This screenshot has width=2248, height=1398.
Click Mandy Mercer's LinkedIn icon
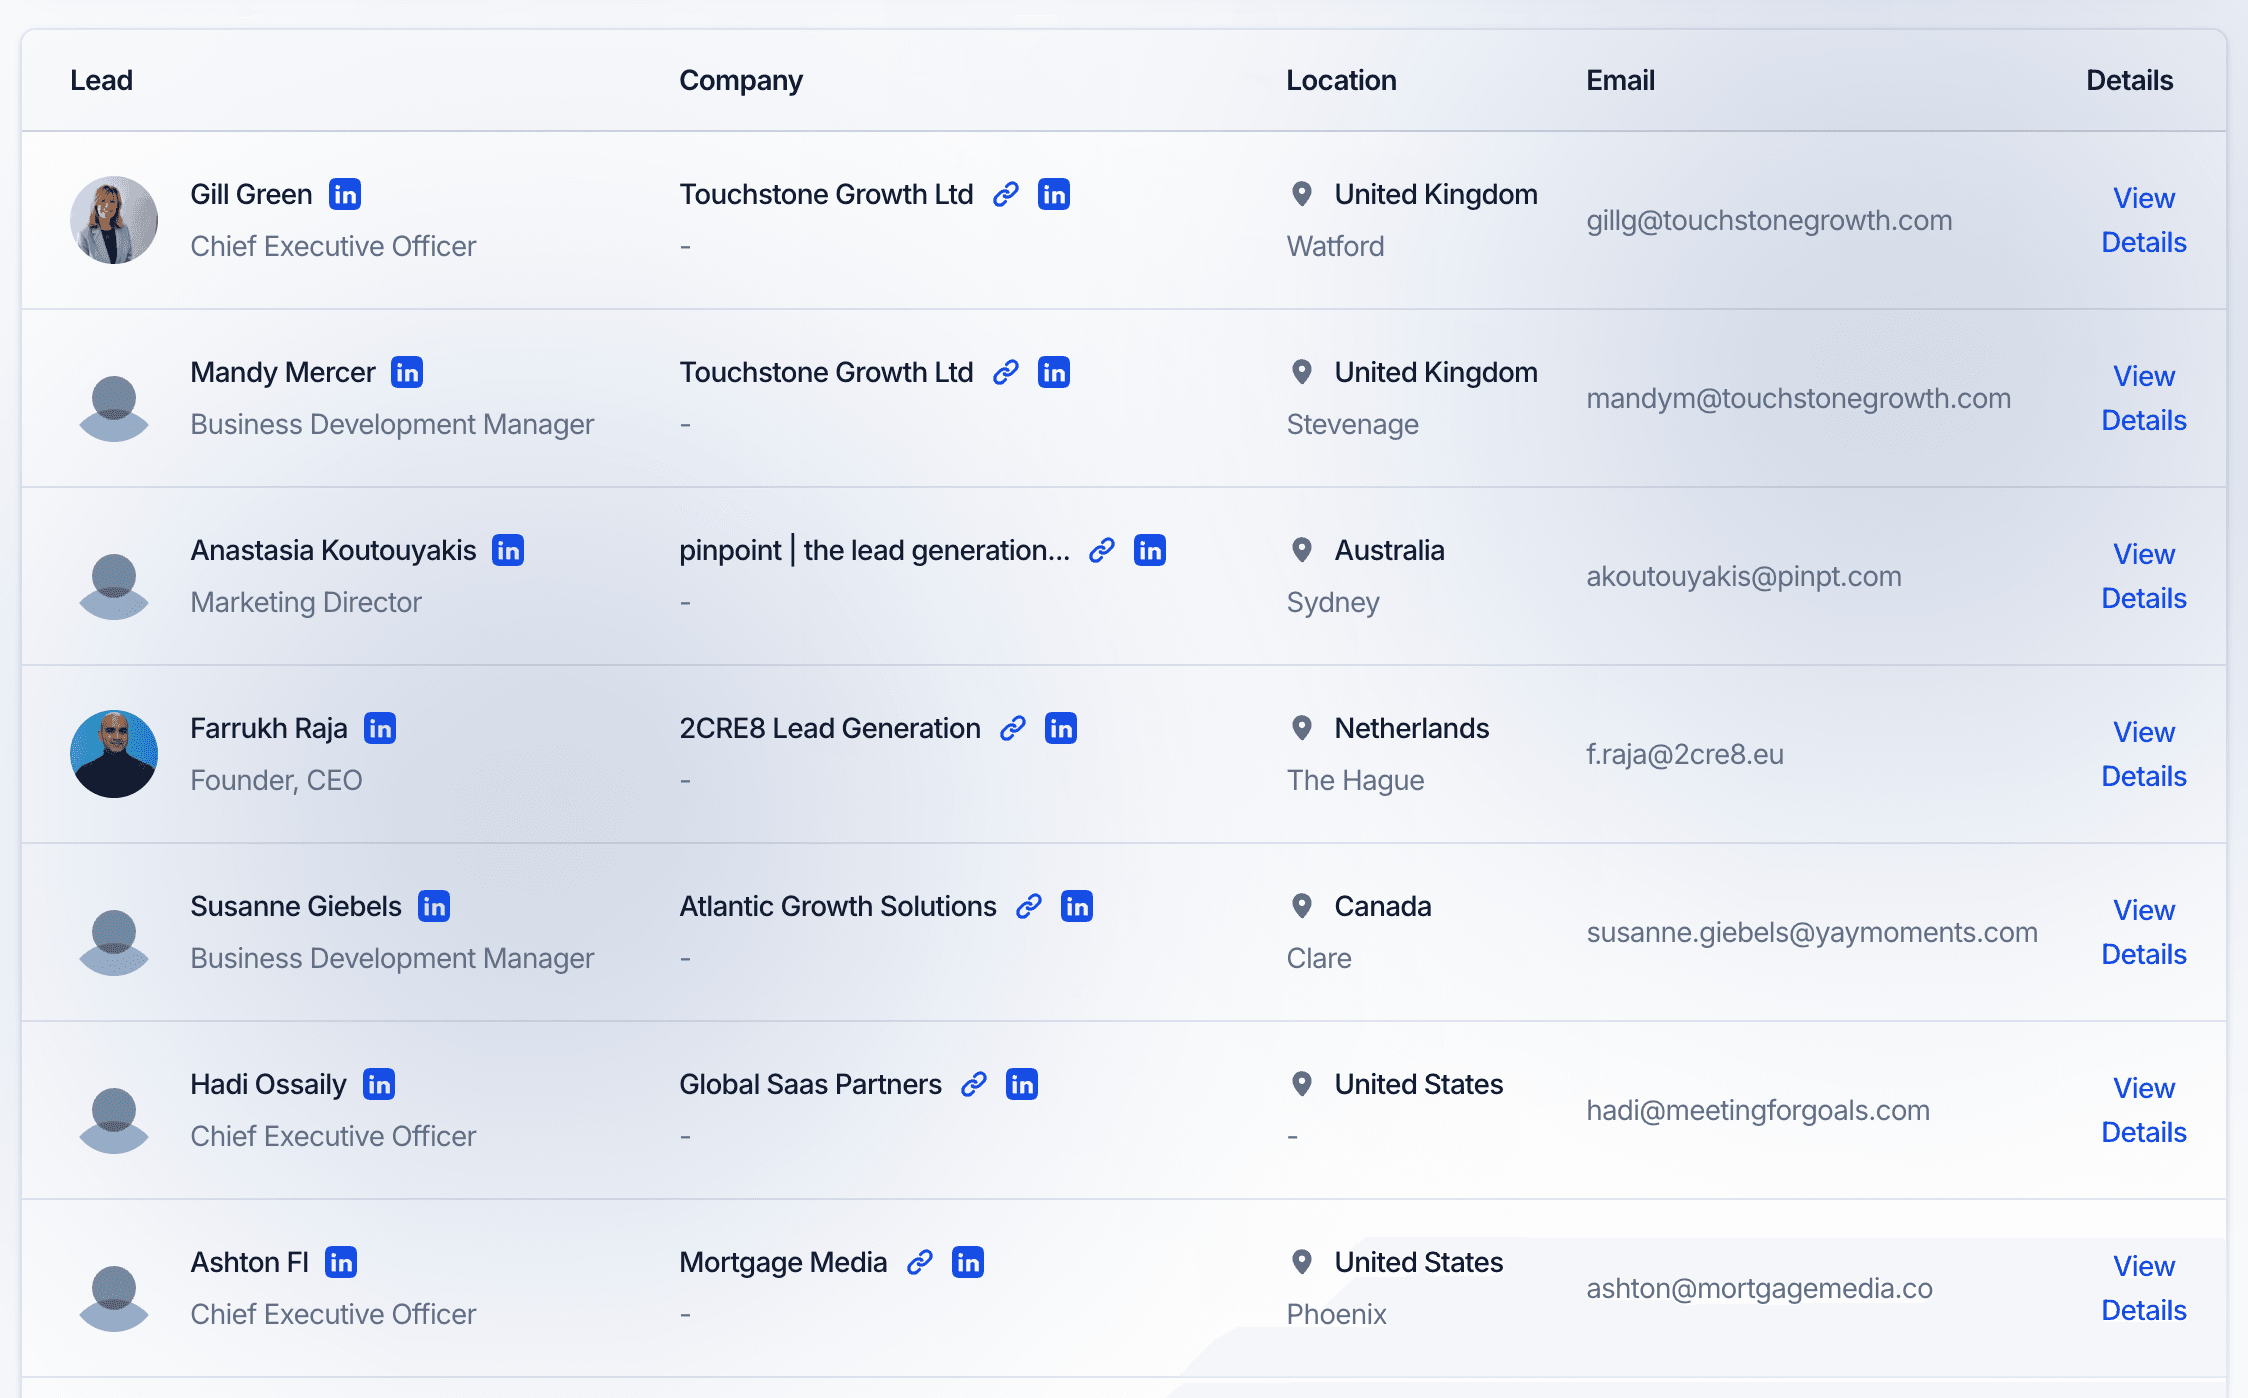pyautogui.click(x=407, y=372)
